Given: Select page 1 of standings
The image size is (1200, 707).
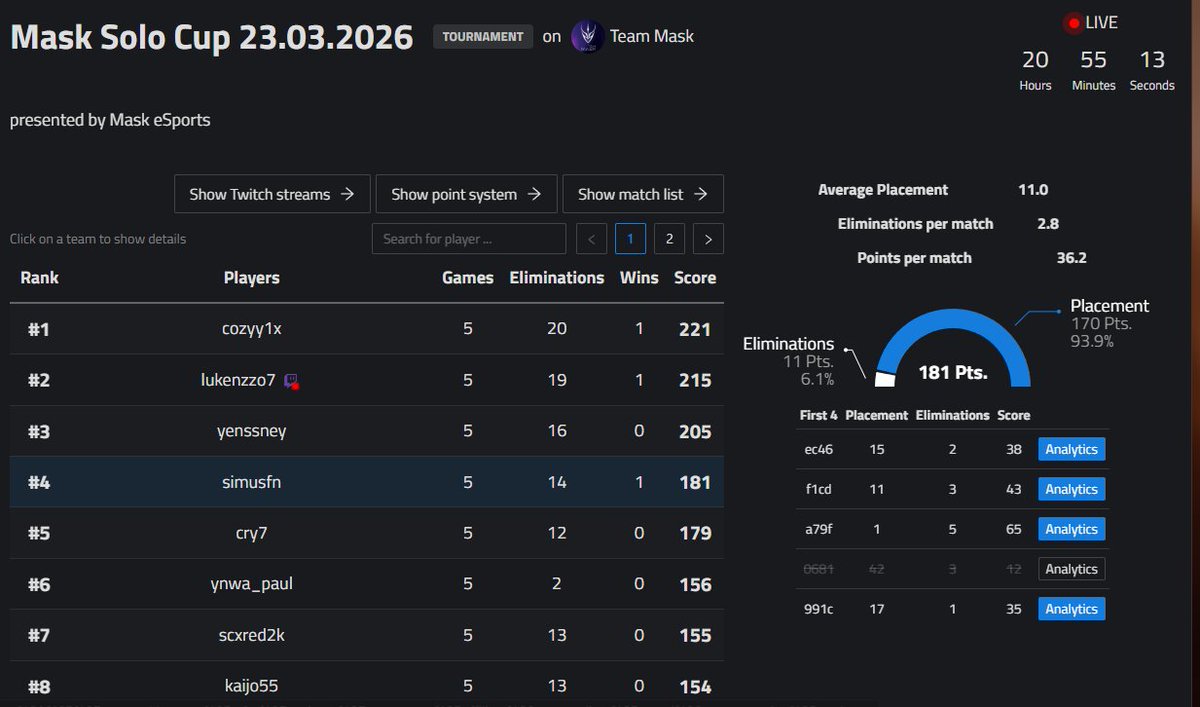Looking at the screenshot, I should (630, 239).
